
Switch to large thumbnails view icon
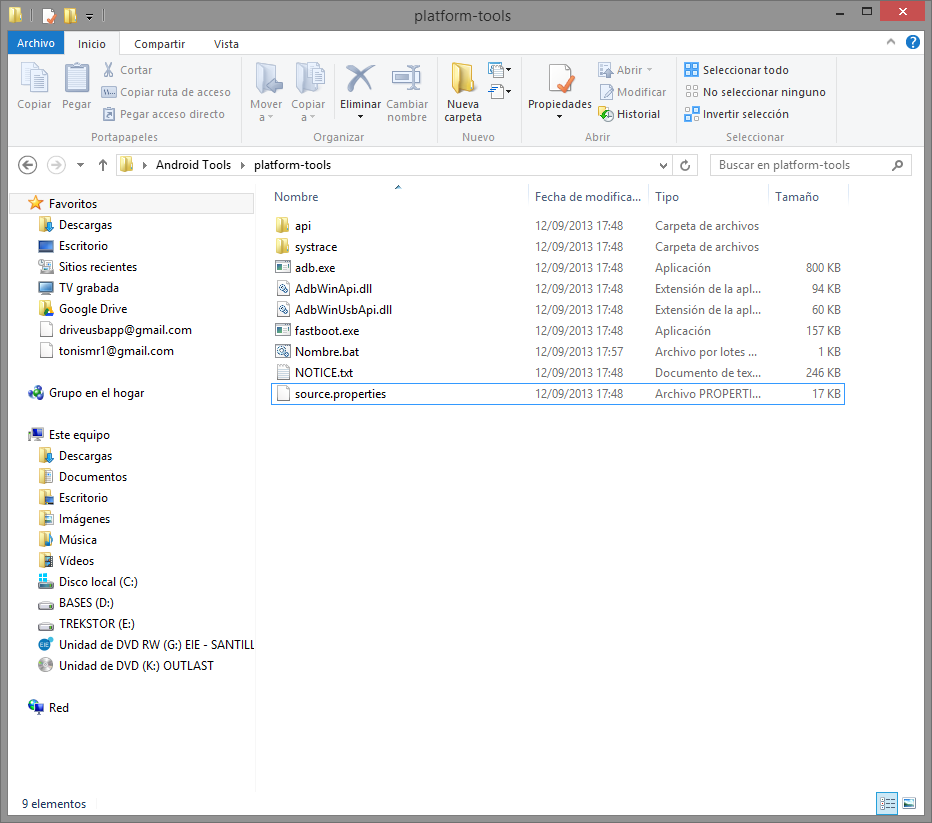[909, 803]
